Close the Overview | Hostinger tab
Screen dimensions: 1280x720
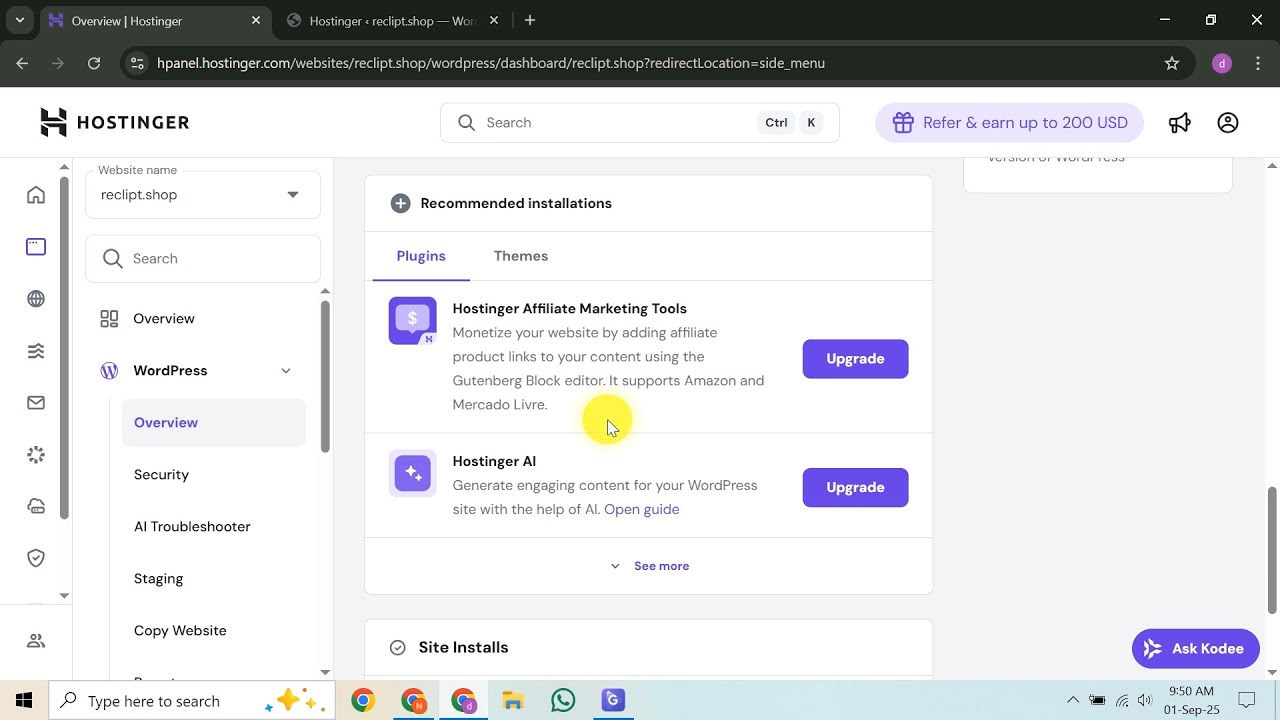pyautogui.click(x=256, y=20)
